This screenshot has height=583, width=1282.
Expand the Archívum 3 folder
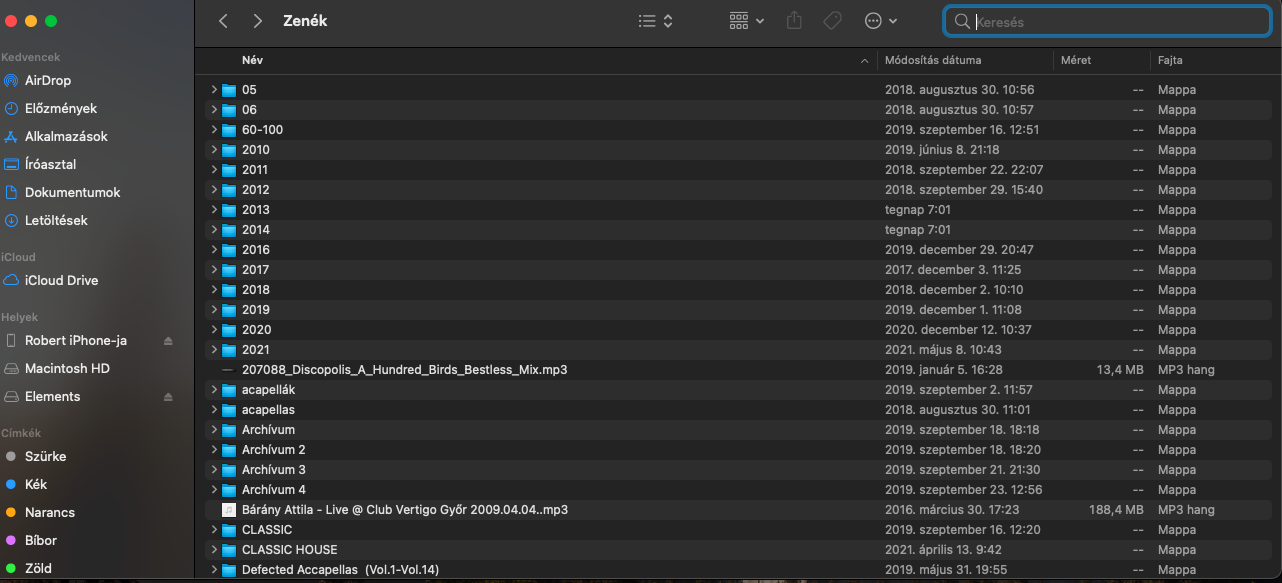coord(214,470)
